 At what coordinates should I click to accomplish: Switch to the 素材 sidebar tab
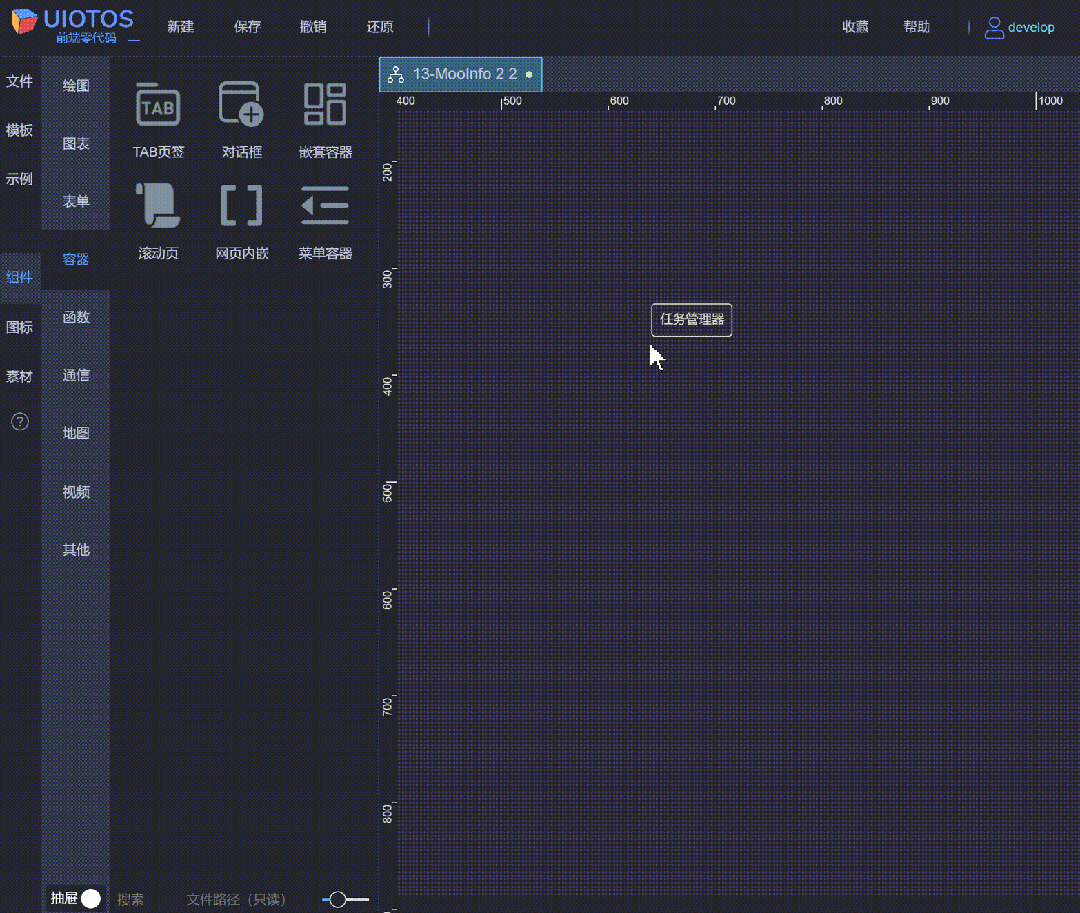(x=19, y=376)
